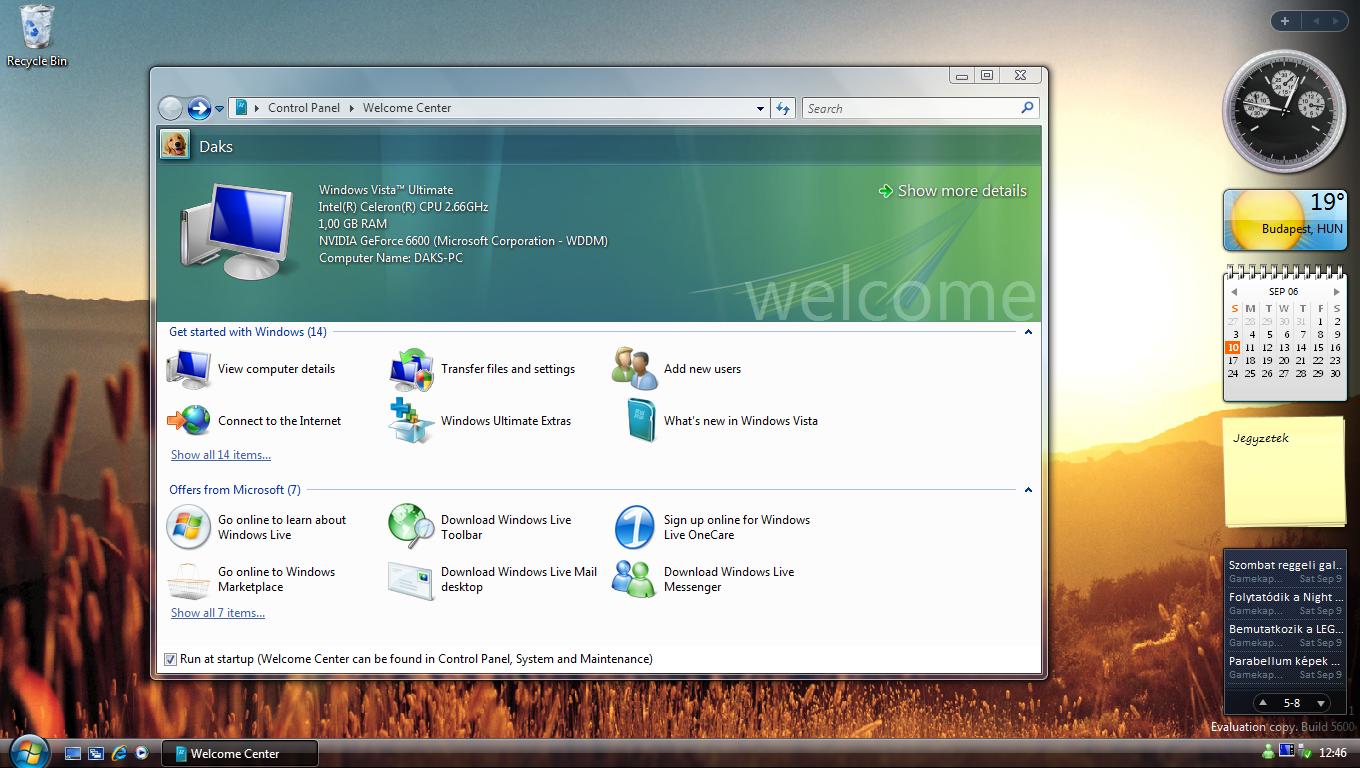Viewport: 1360px width, 768px height.
Task: Select Go online to learn about Windows Live
Action: point(257,527)
